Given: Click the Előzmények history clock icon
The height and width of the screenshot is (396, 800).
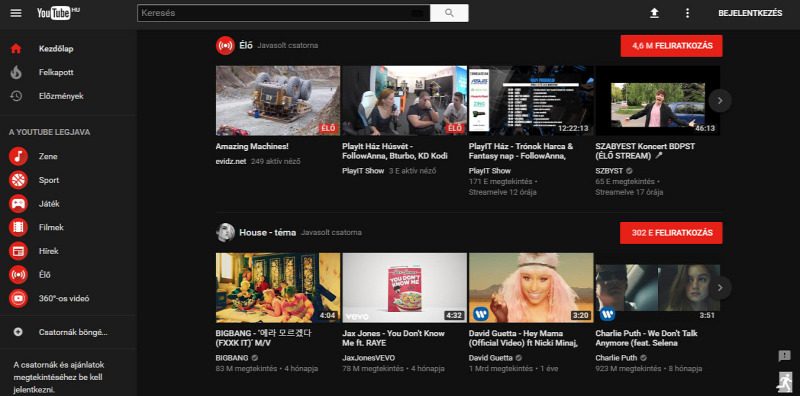Looking at the screenshot, I should pos(16,96).
